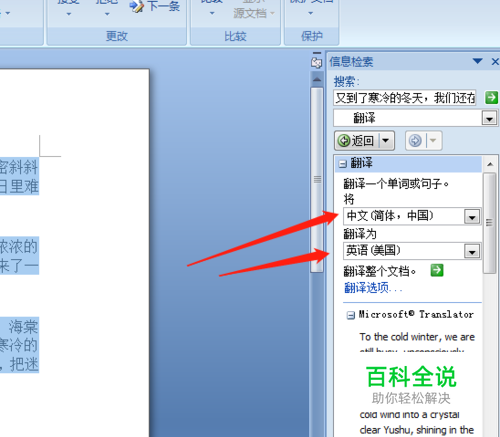Screen dimensions: 500x437
Task: Open the source language 中文(简体,中国) dropdown
Action: tap(472, 217)
